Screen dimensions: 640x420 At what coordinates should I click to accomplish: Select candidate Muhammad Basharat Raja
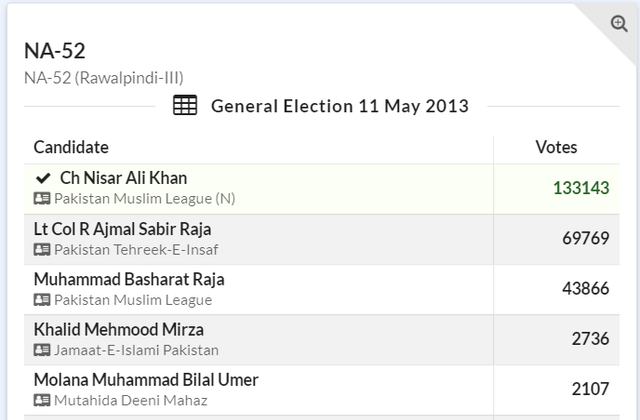coord(129,279)
